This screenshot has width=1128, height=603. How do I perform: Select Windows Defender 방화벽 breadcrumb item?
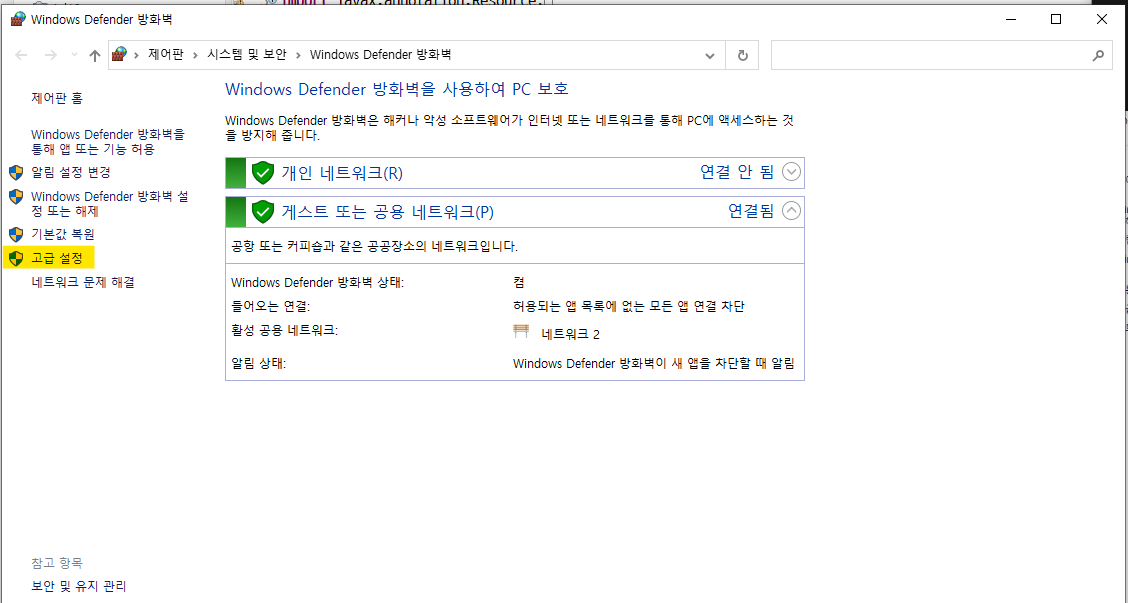coord(381,55)
